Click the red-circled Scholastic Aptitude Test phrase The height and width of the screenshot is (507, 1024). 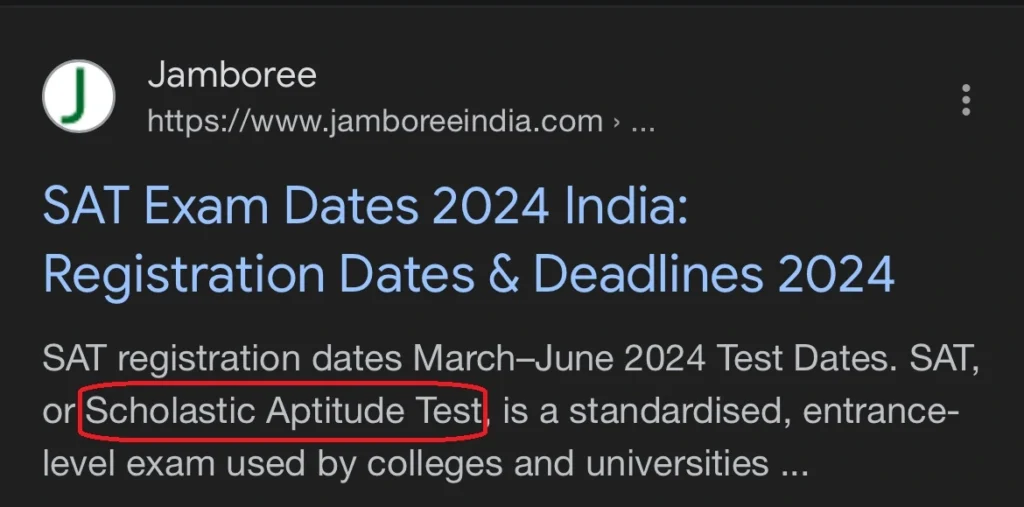pyautogui.click(x=284, y=410)
